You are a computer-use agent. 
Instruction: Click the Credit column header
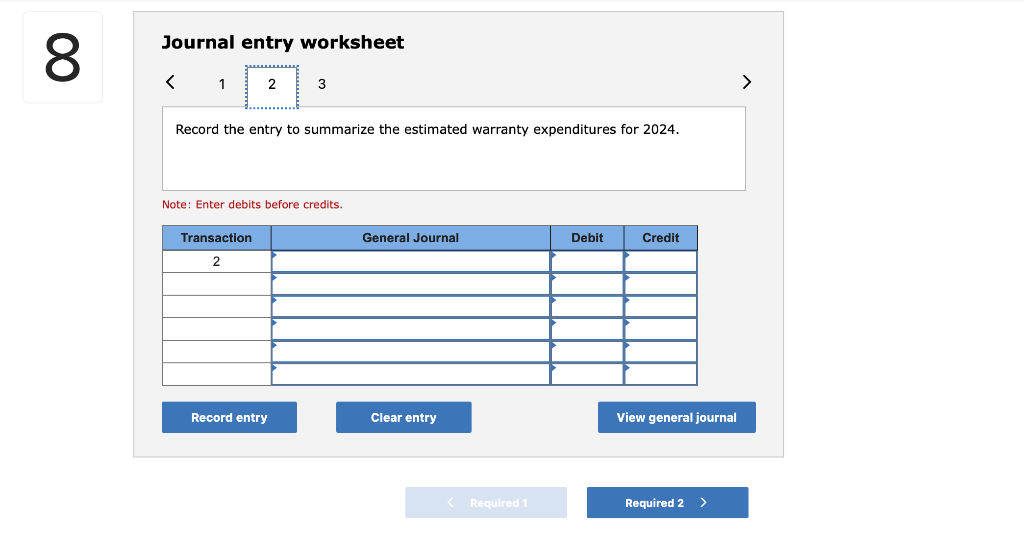(661, 238)
